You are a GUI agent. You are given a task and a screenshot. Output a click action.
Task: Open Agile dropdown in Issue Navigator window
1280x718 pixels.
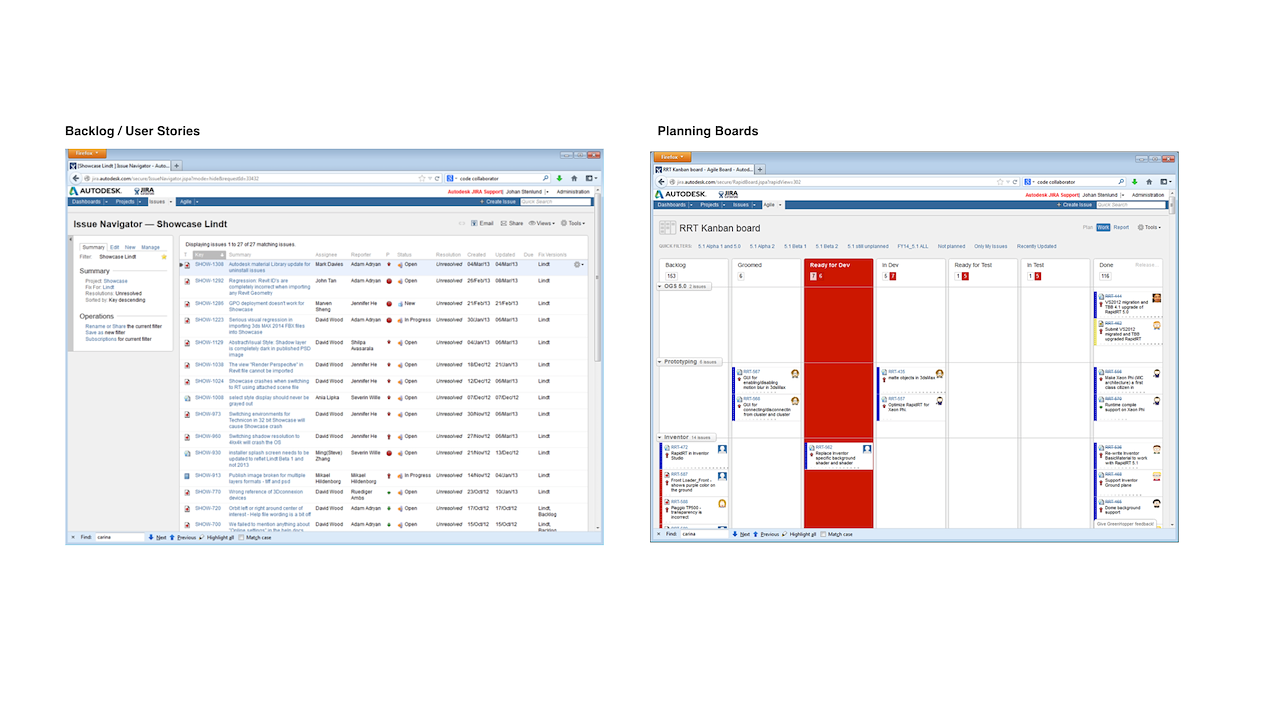tap(197, 202)
